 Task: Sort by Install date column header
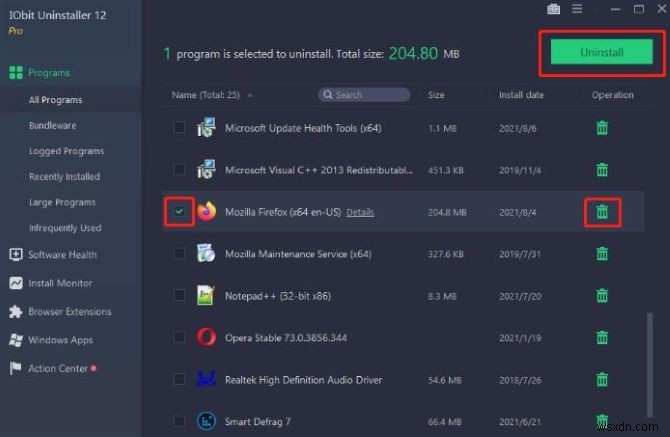pyautogui.click(x=521, y=95)
